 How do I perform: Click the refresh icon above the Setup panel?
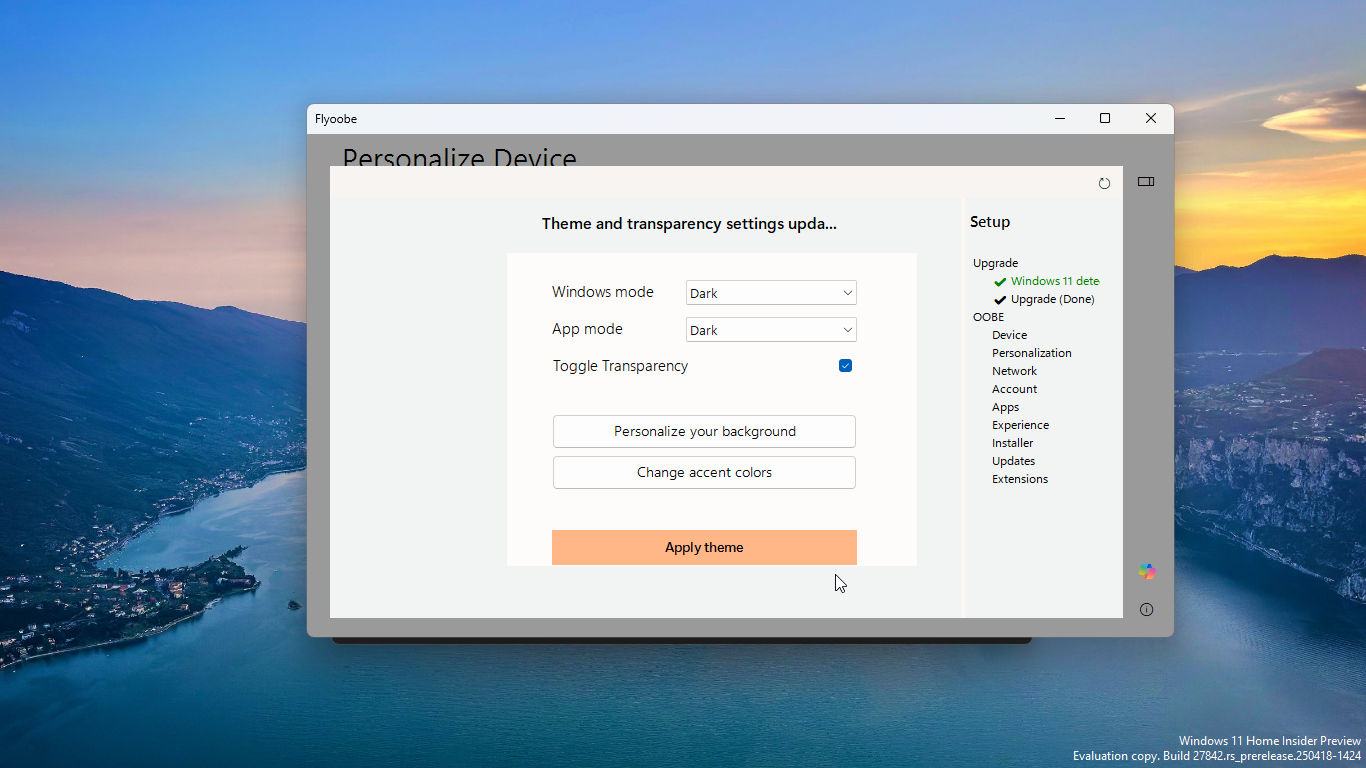(x=1104, y=183)
